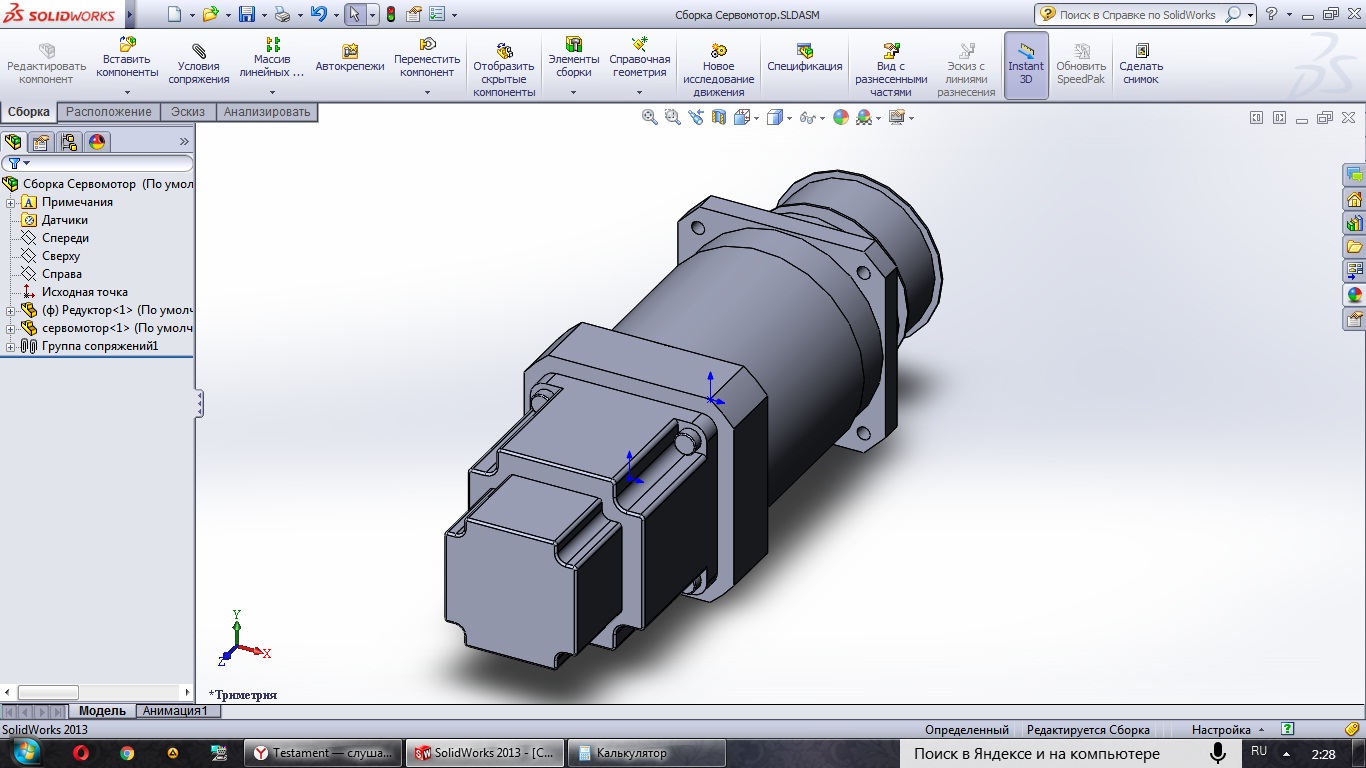Screen dimensions: 1366x768
Task: Toggle the Section View icon
Action: 718,117
